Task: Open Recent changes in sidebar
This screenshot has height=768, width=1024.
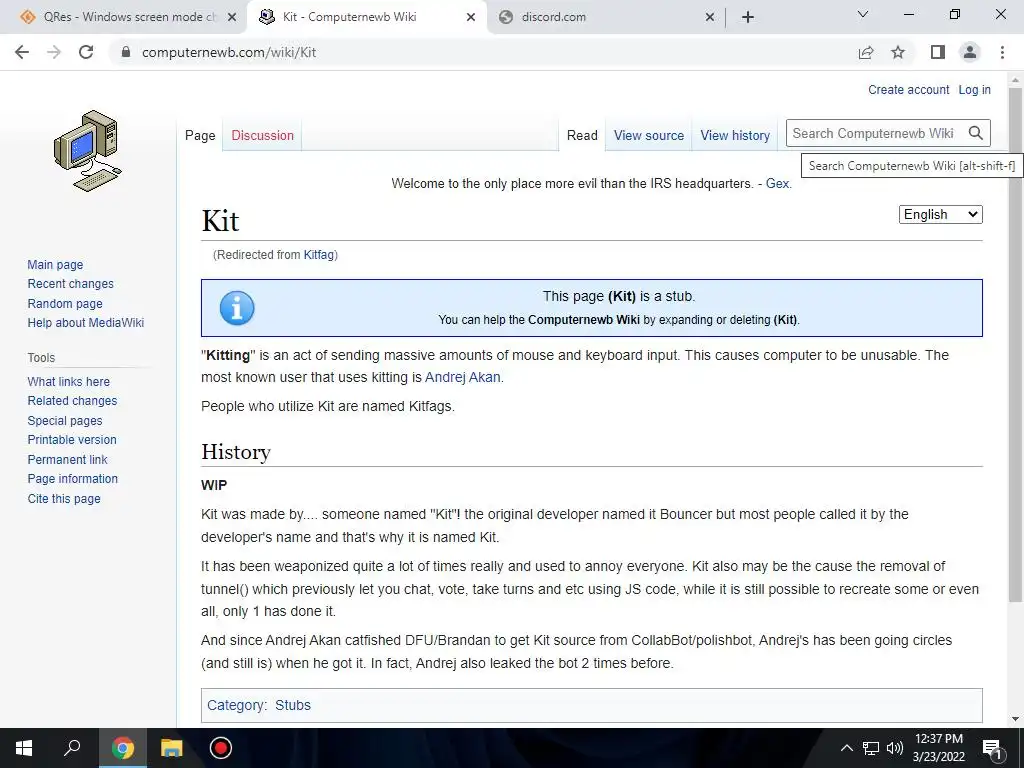Action: 71,284
